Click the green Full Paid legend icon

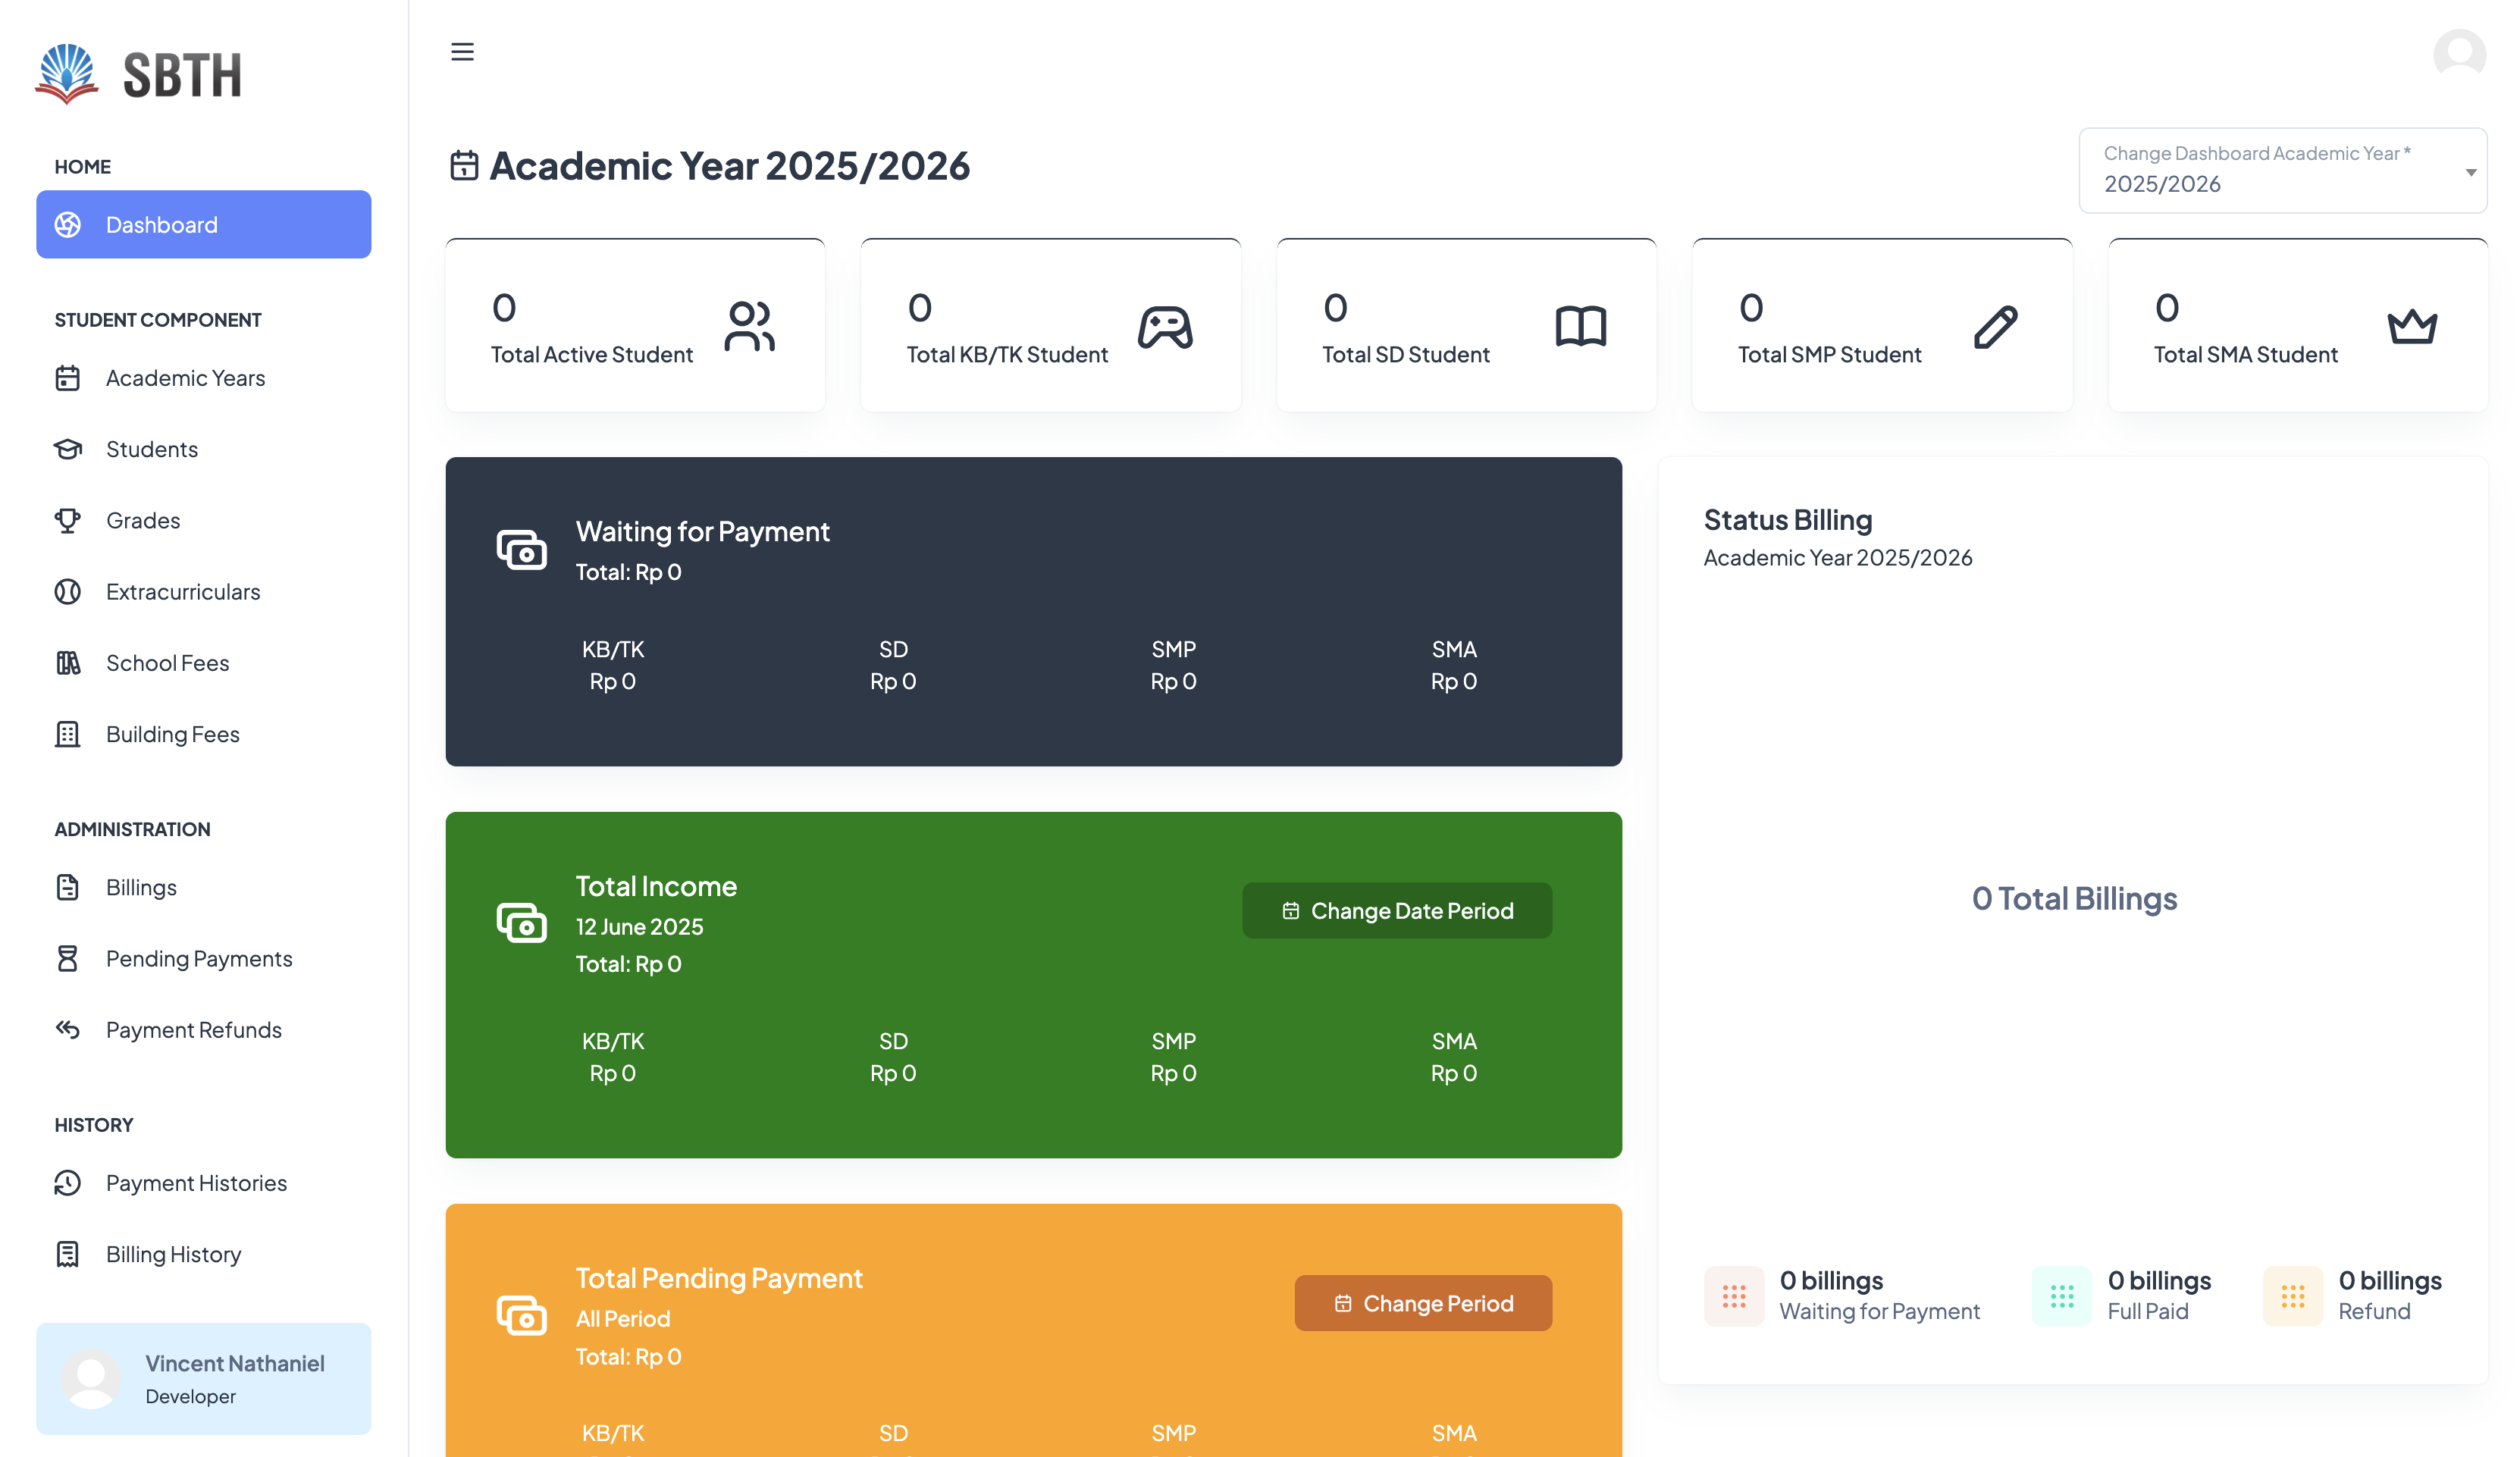2061,1296
